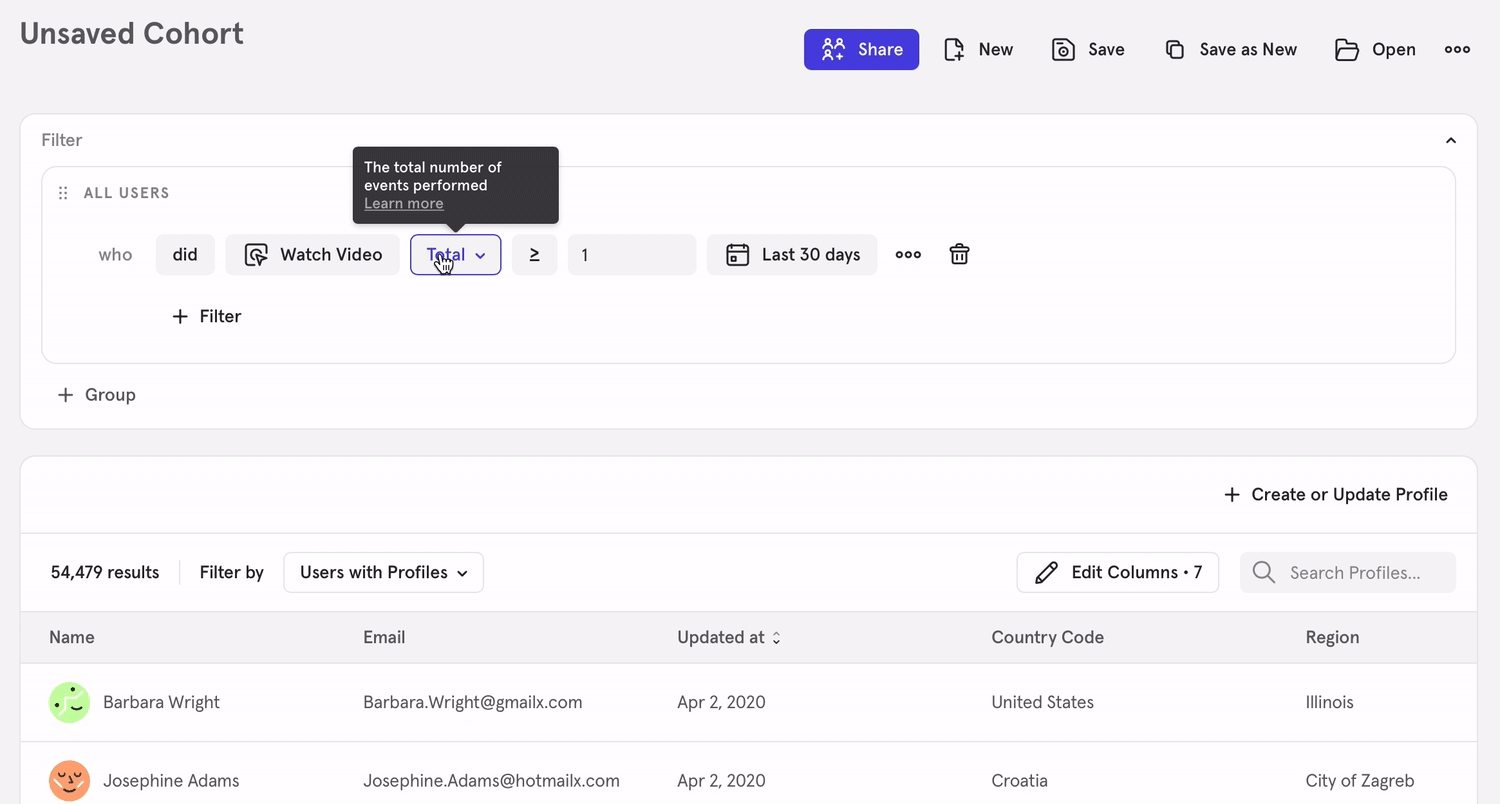Click Edit Columns button
Viewport: 1500px width, 804px height.
1117,573
